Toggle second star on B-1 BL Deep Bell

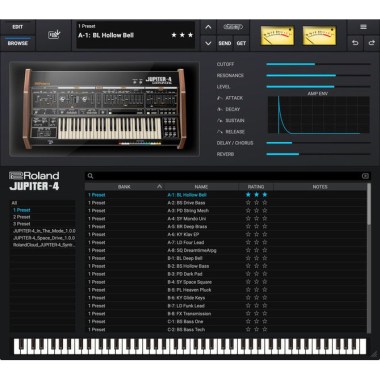tap(256, 258)
